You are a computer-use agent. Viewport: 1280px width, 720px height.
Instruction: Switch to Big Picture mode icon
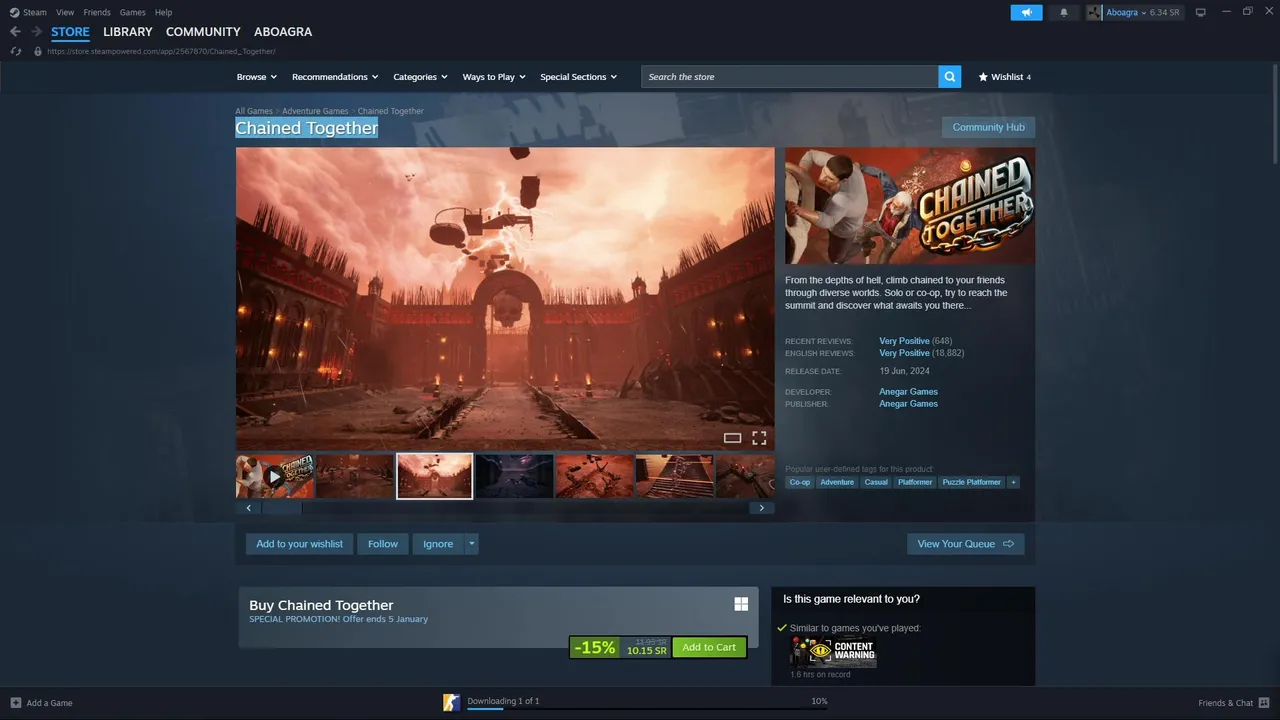pyautogui.click(x=1201, y=12)
